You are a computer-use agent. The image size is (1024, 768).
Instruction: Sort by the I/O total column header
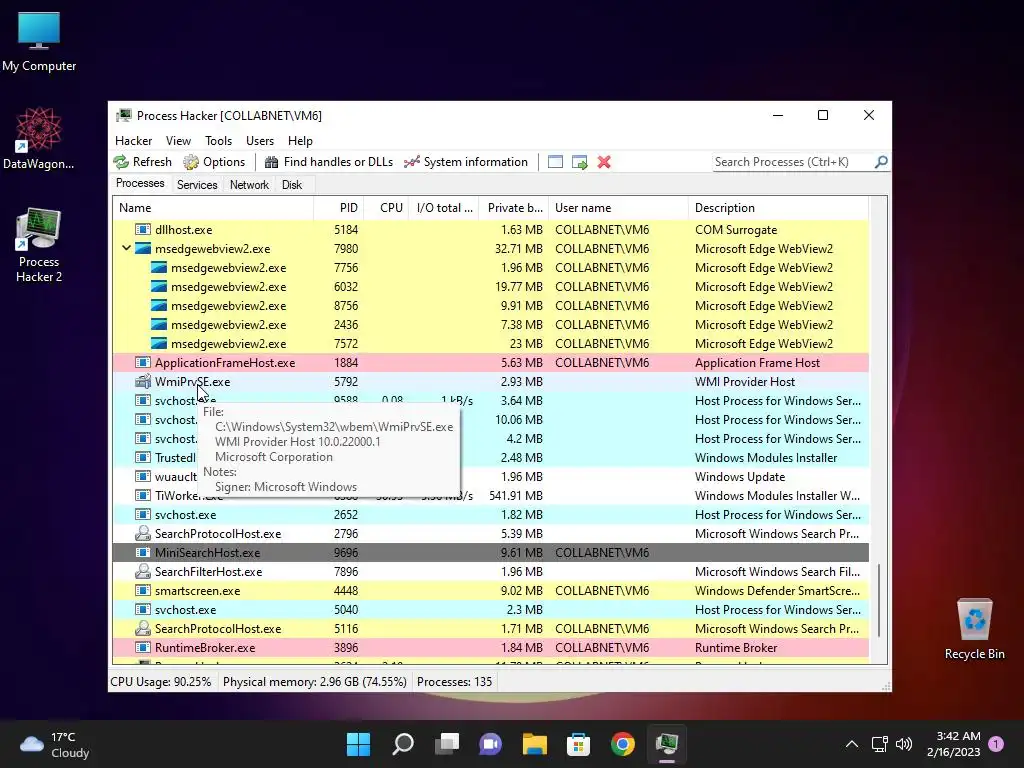pos(443,208)
